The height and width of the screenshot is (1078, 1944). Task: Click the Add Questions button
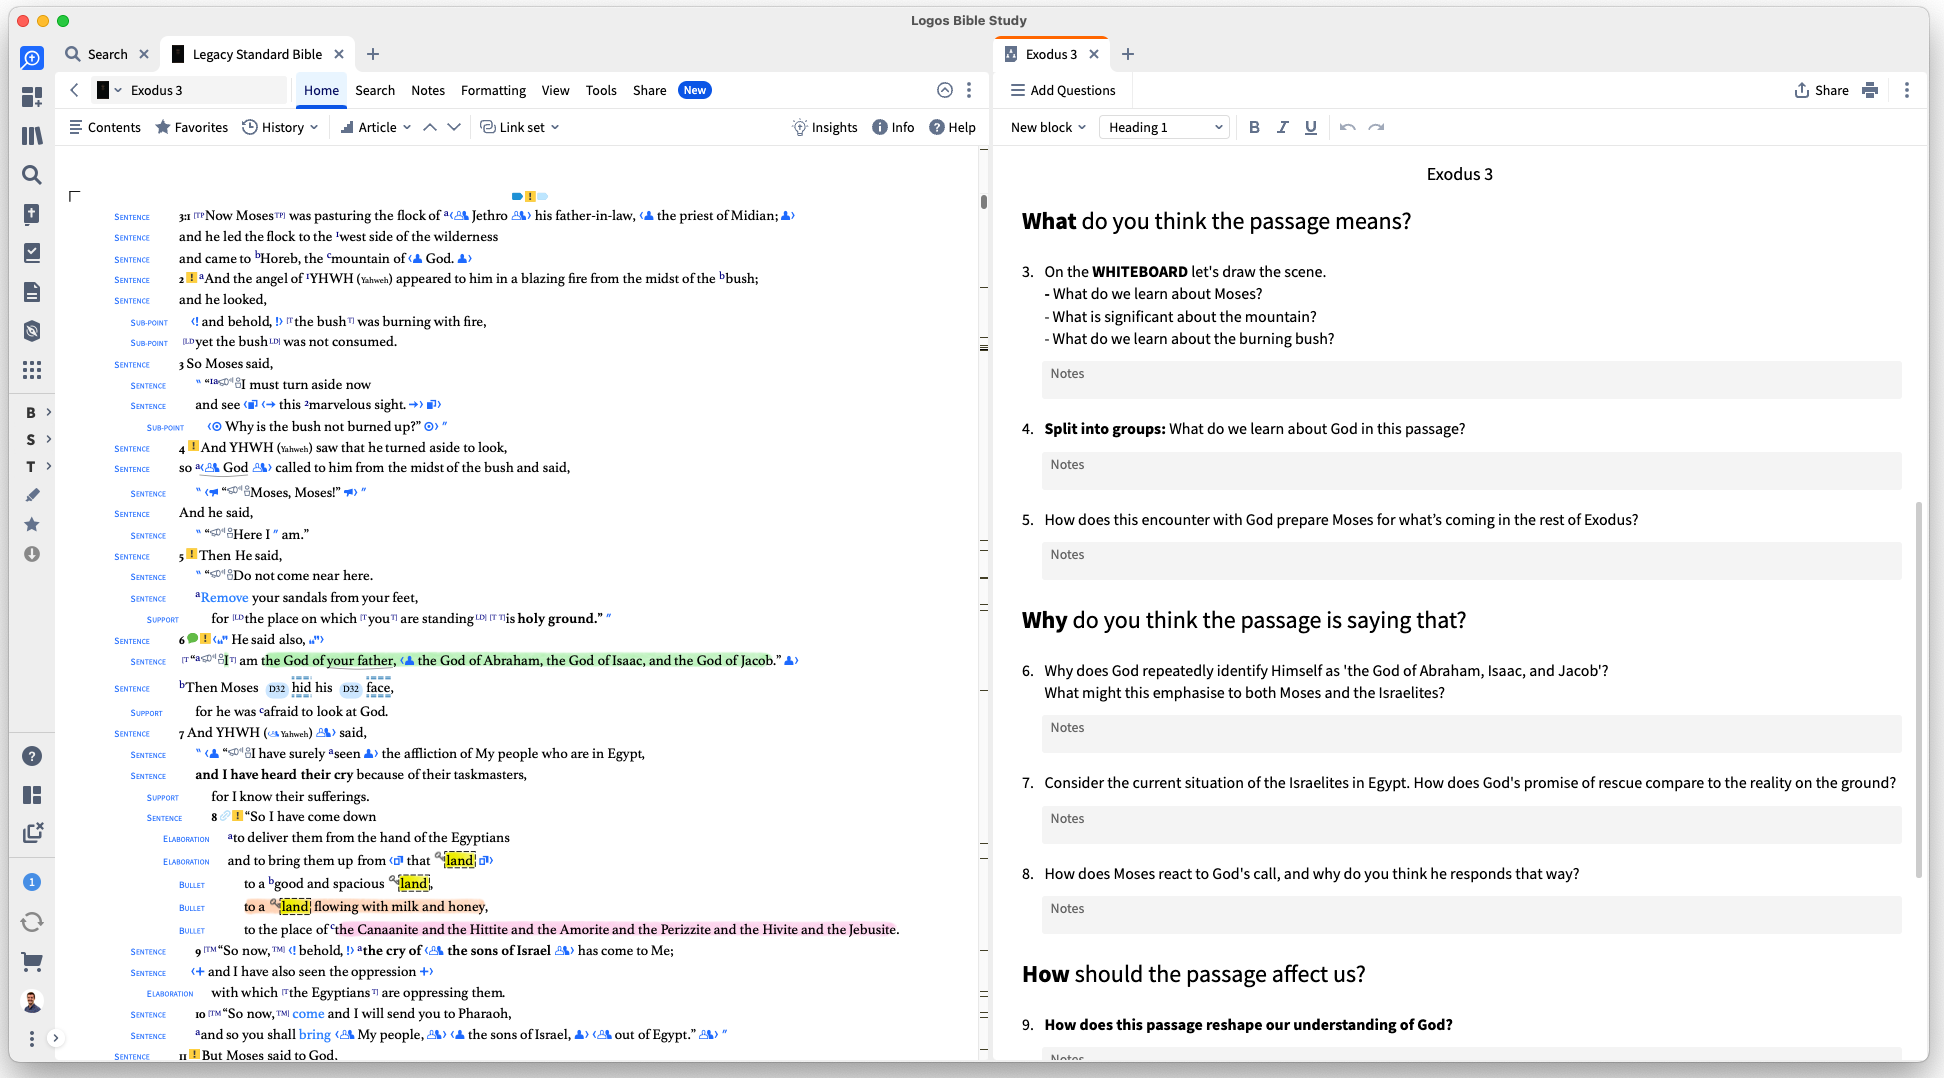coord(1062,90)
